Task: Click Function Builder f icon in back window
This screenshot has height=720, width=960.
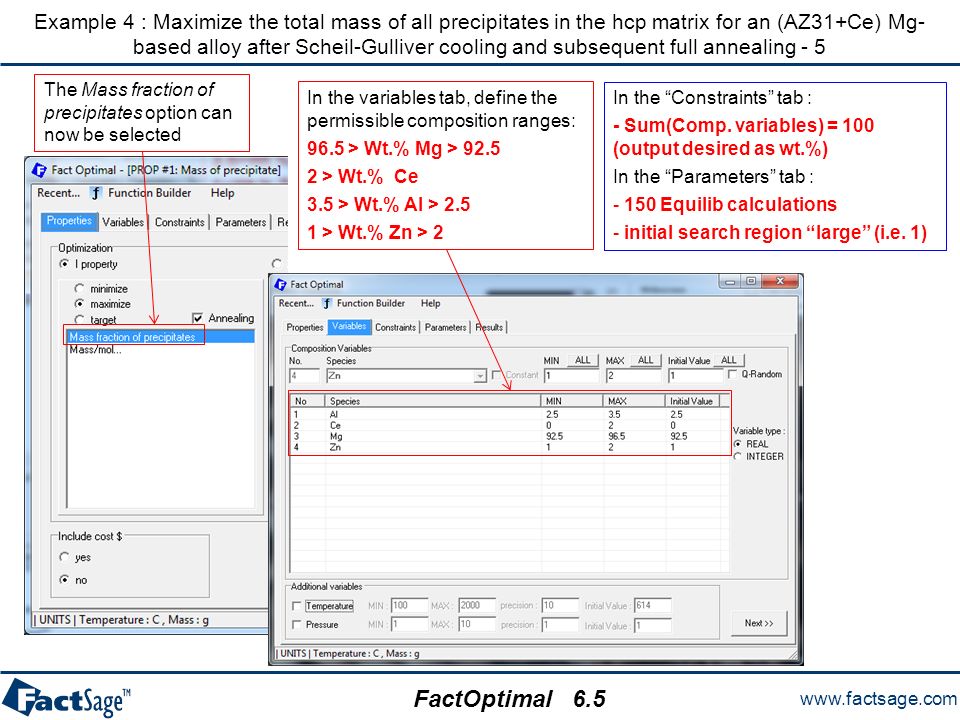Action: 95,193
